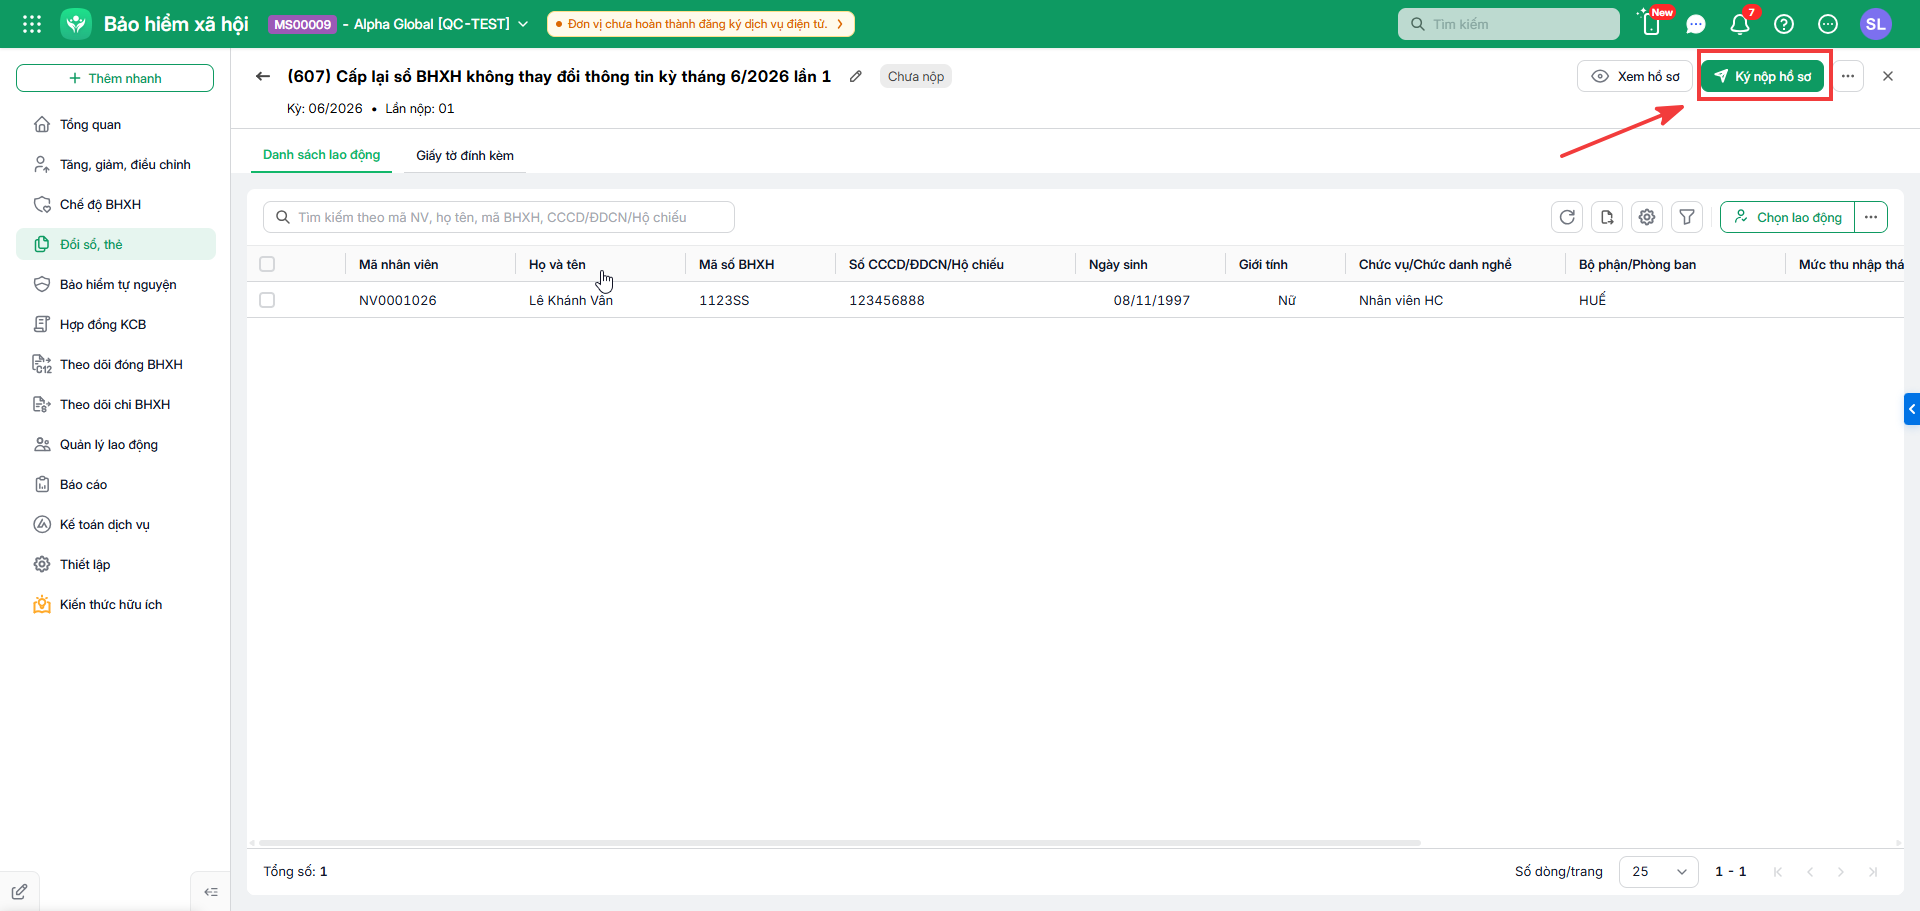Image resolution: width=1920 pixels, height=911 pixels.
Task: Check the row of Lê Khánh Vân
Action: click(x=267, y=300)
